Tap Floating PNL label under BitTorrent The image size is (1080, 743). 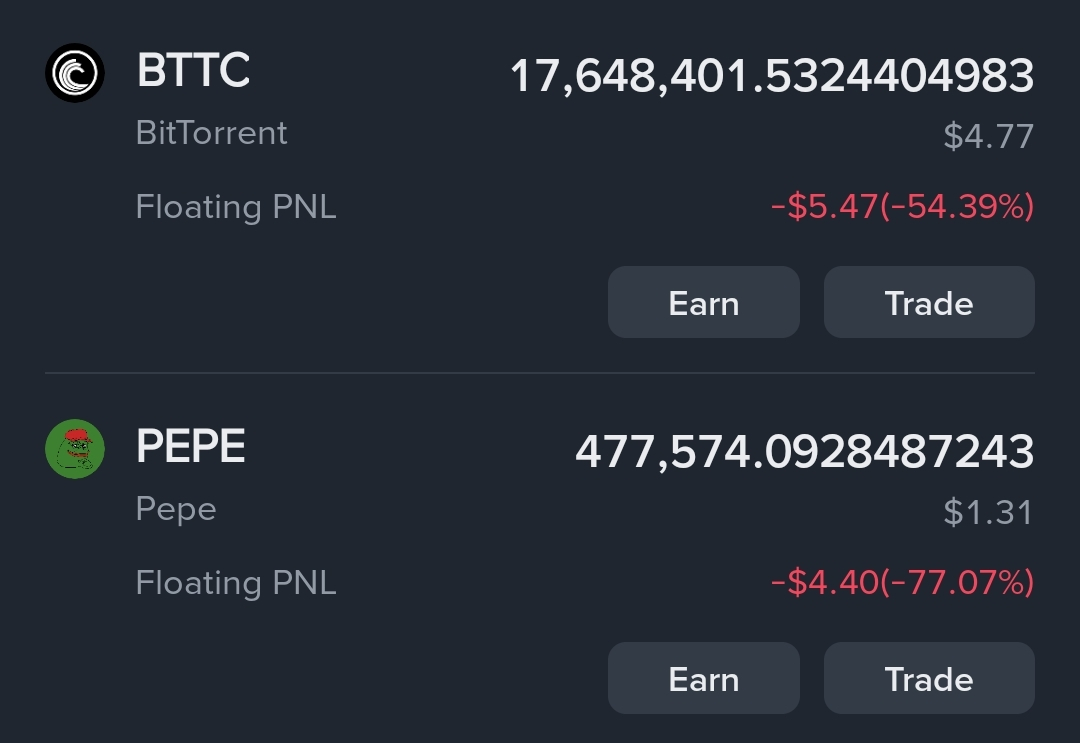pyautogui.click(x=236, y=207)
